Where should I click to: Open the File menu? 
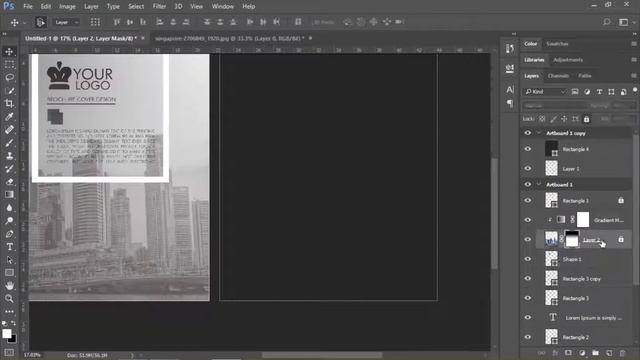(x=28, y=7)
